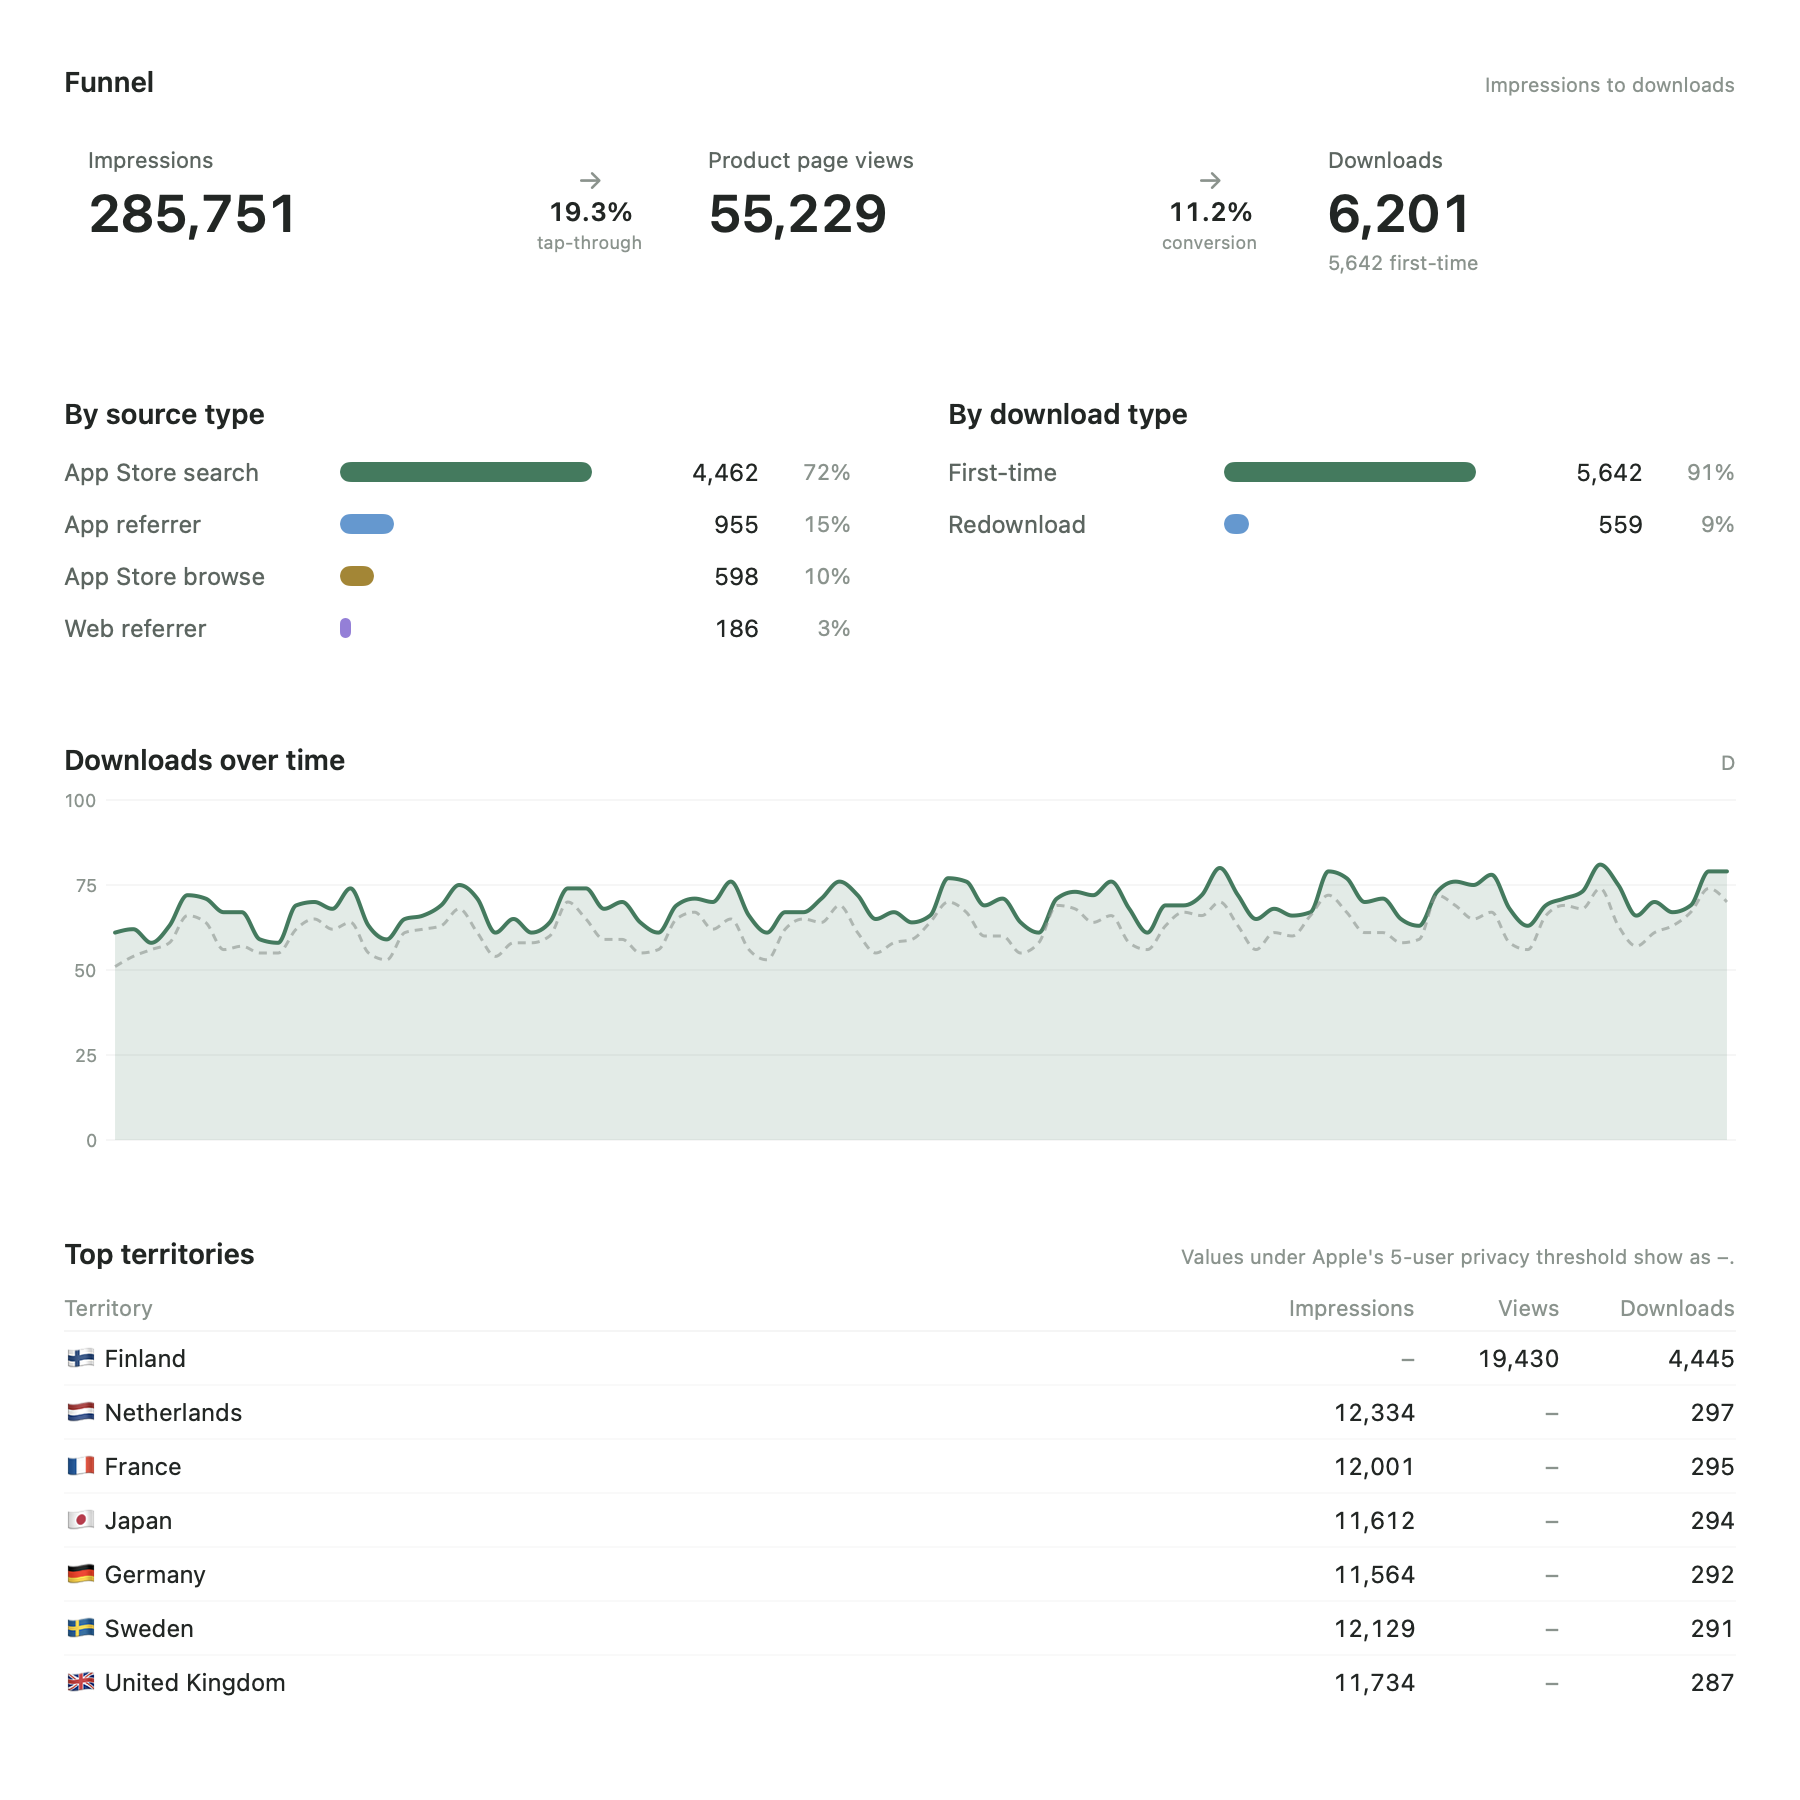Click the Impressions column header
The width and height of the screenshot is (1800, 1800).
tap(1351, 1308)
